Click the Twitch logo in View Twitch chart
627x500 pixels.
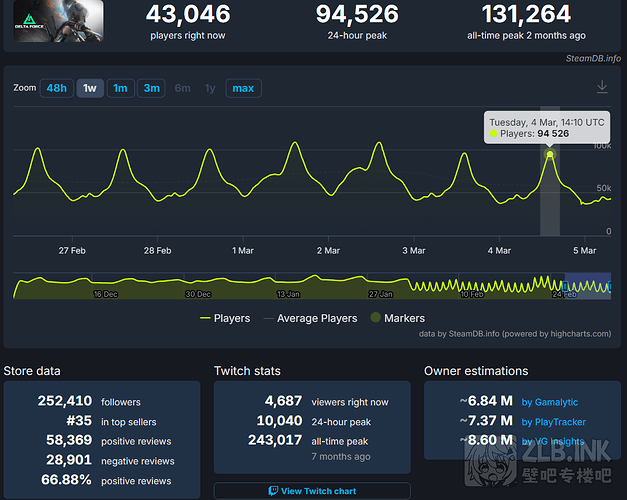tap(273, 491)
